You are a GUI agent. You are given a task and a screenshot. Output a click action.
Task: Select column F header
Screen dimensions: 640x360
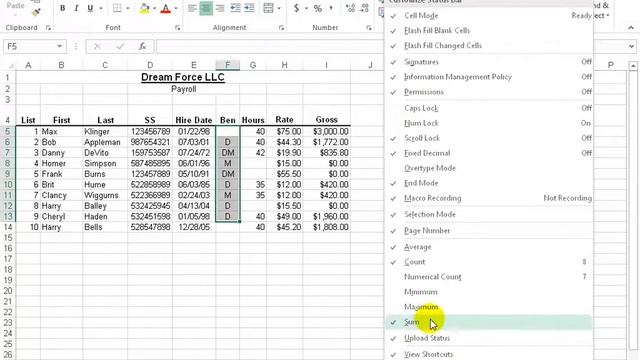point(227,65)
